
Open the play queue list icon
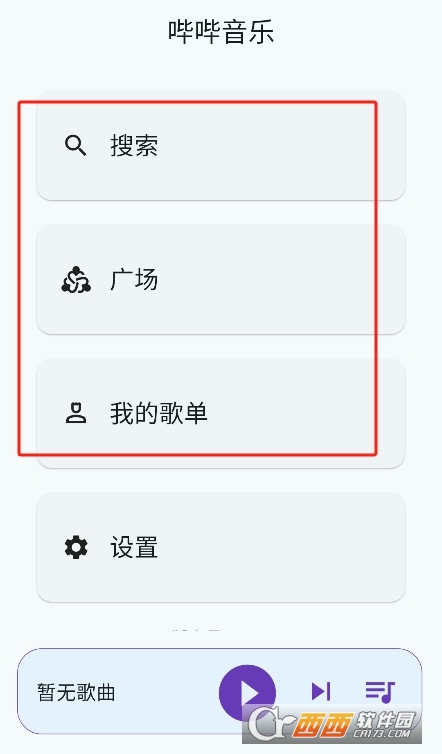380,692
